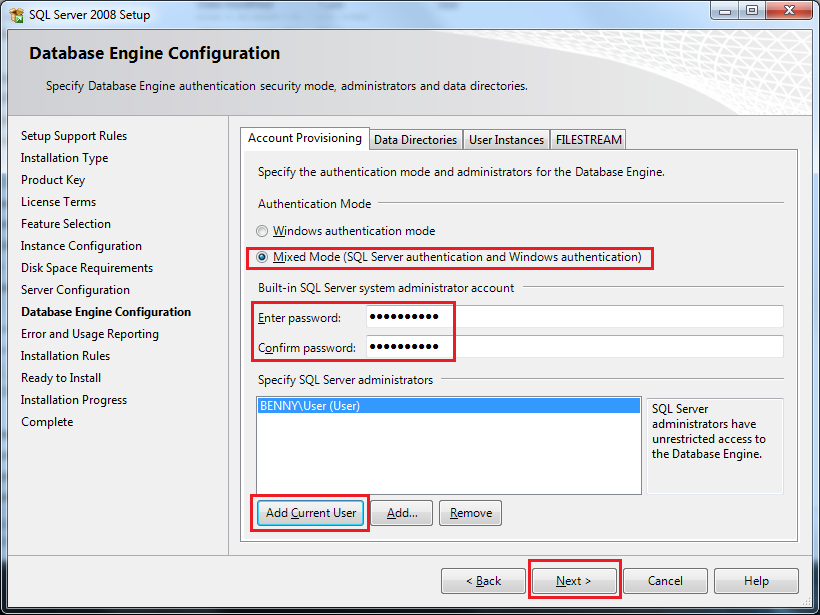Click the Add Current User button
The width and height of the screenshot is (820, 615).
(311, 513)
